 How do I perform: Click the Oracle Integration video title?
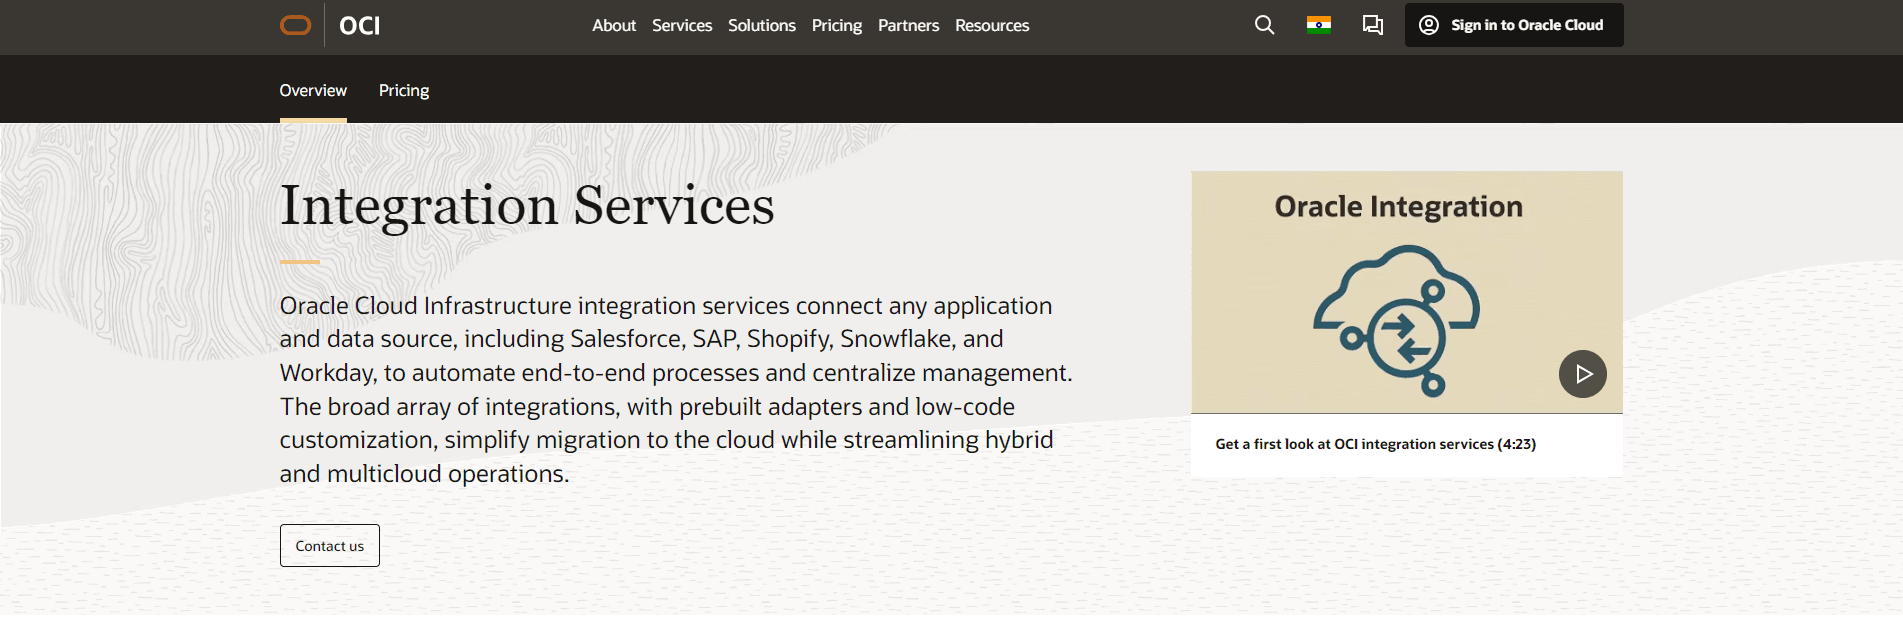[x=1398, y=207]
